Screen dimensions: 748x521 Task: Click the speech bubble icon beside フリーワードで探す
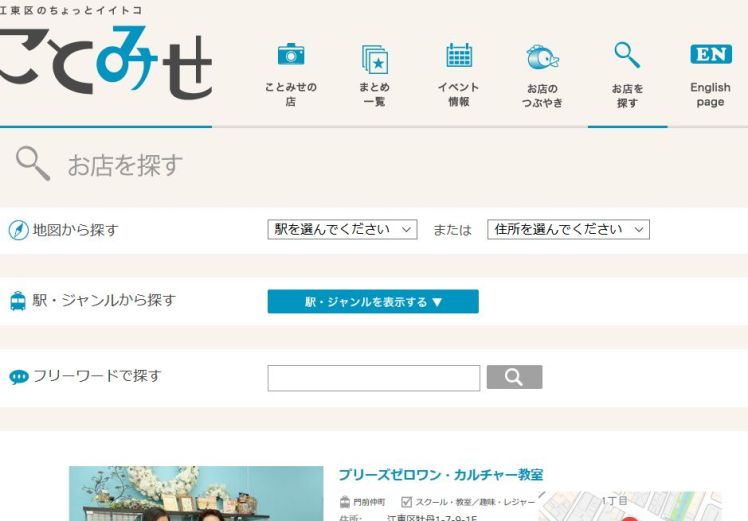19,377
